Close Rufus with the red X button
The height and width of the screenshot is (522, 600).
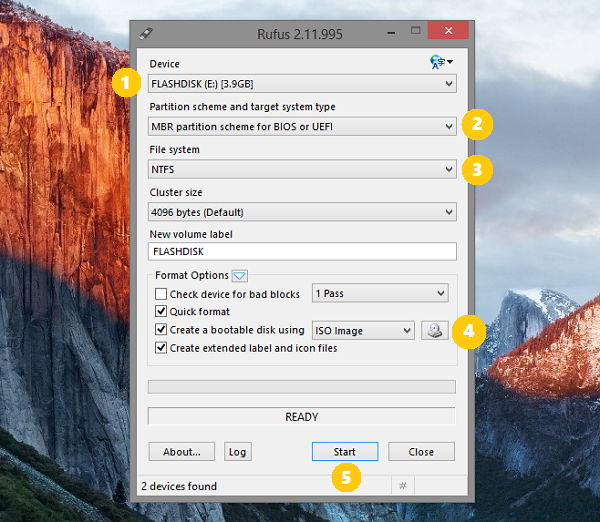pos(448,30)
